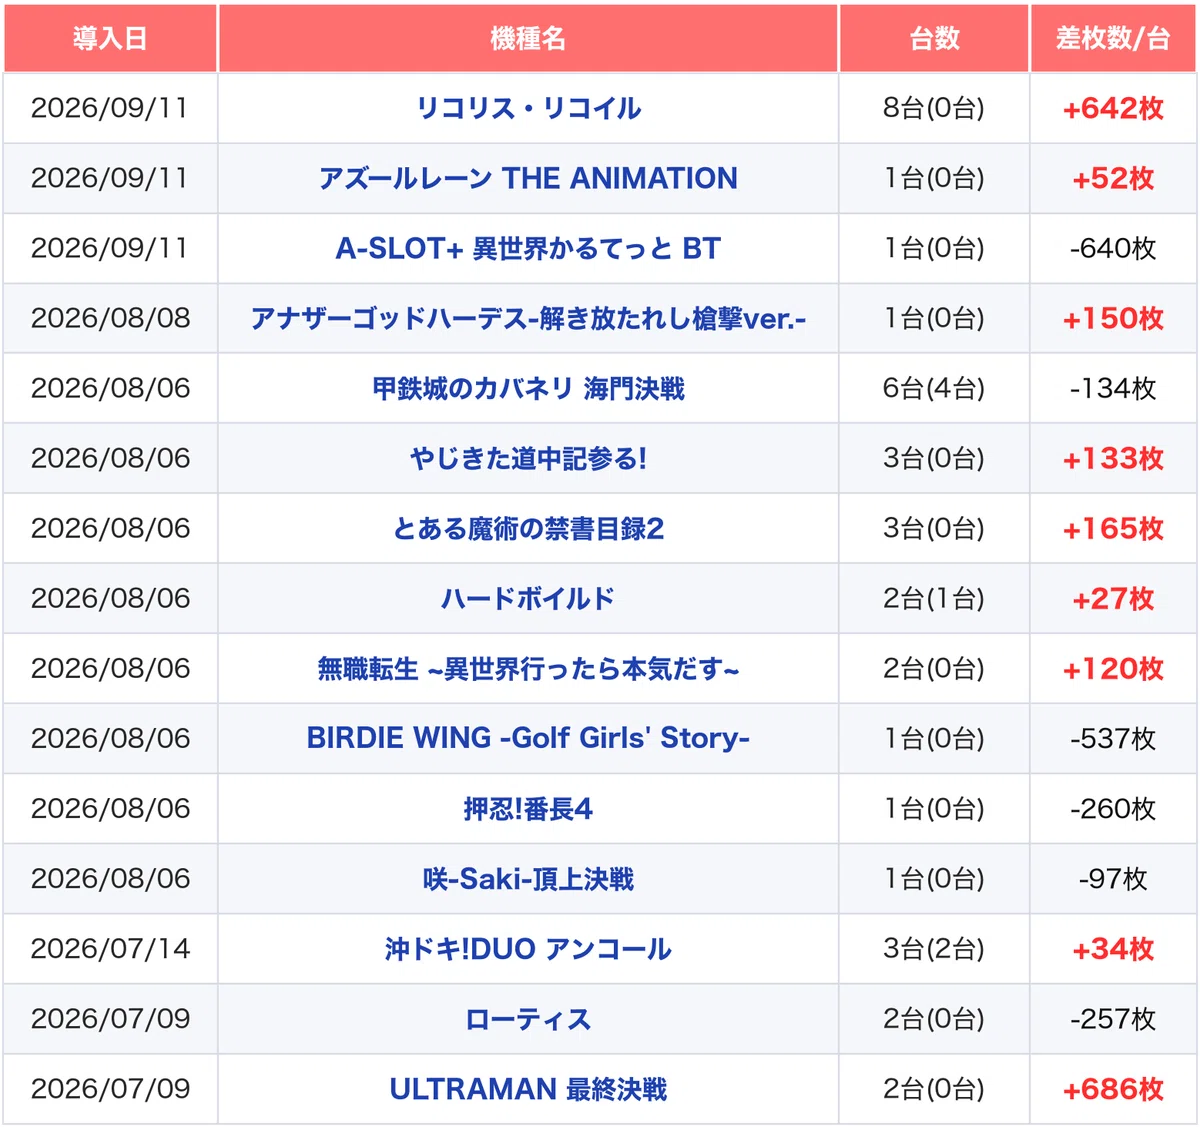
Task: Select the +120枚 value
Action: [x=1113, y=668]
